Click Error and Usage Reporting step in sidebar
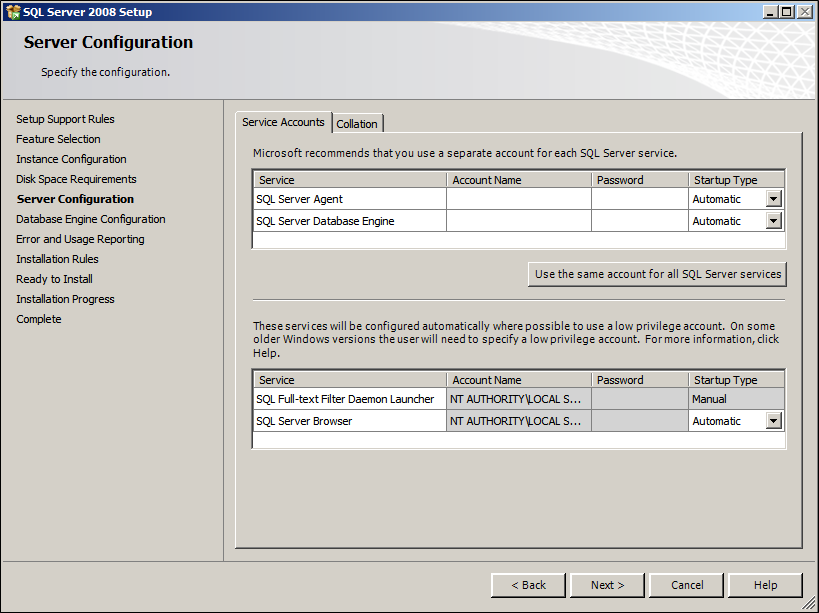This screenshot has height=613, width=819. click(x=80, y=239)
